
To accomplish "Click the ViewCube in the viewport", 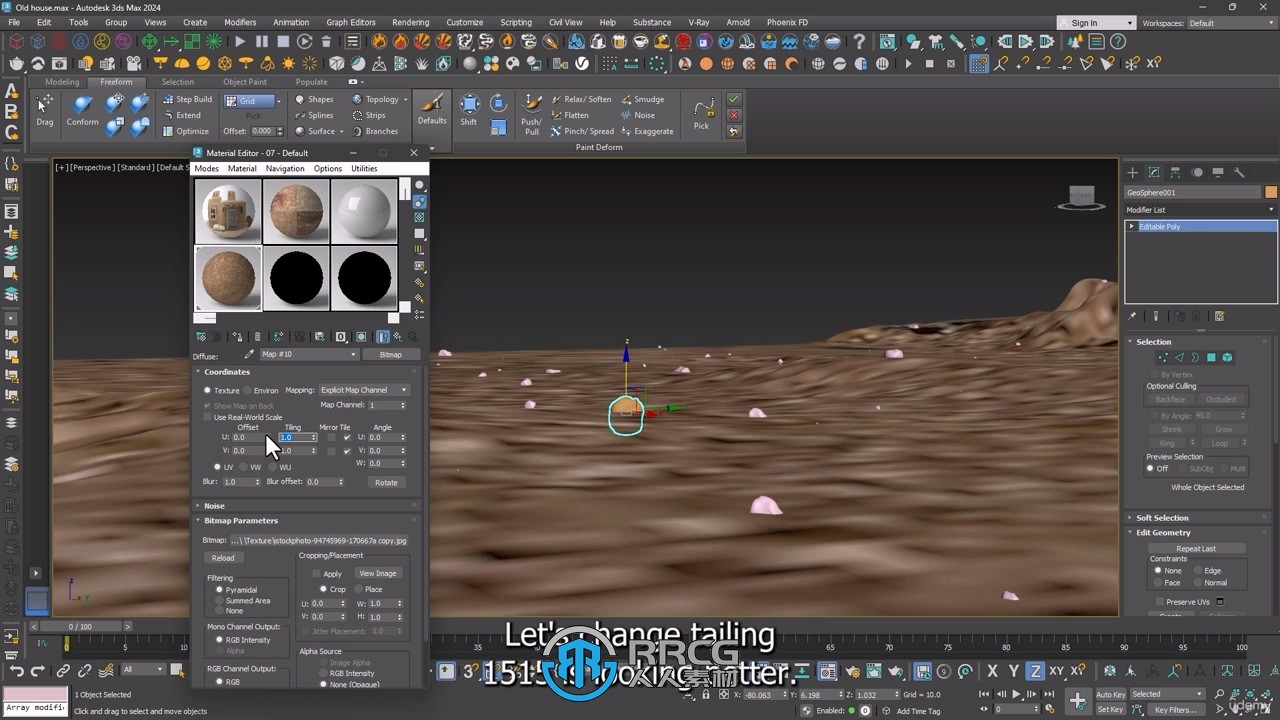I will pos(1081,197).
